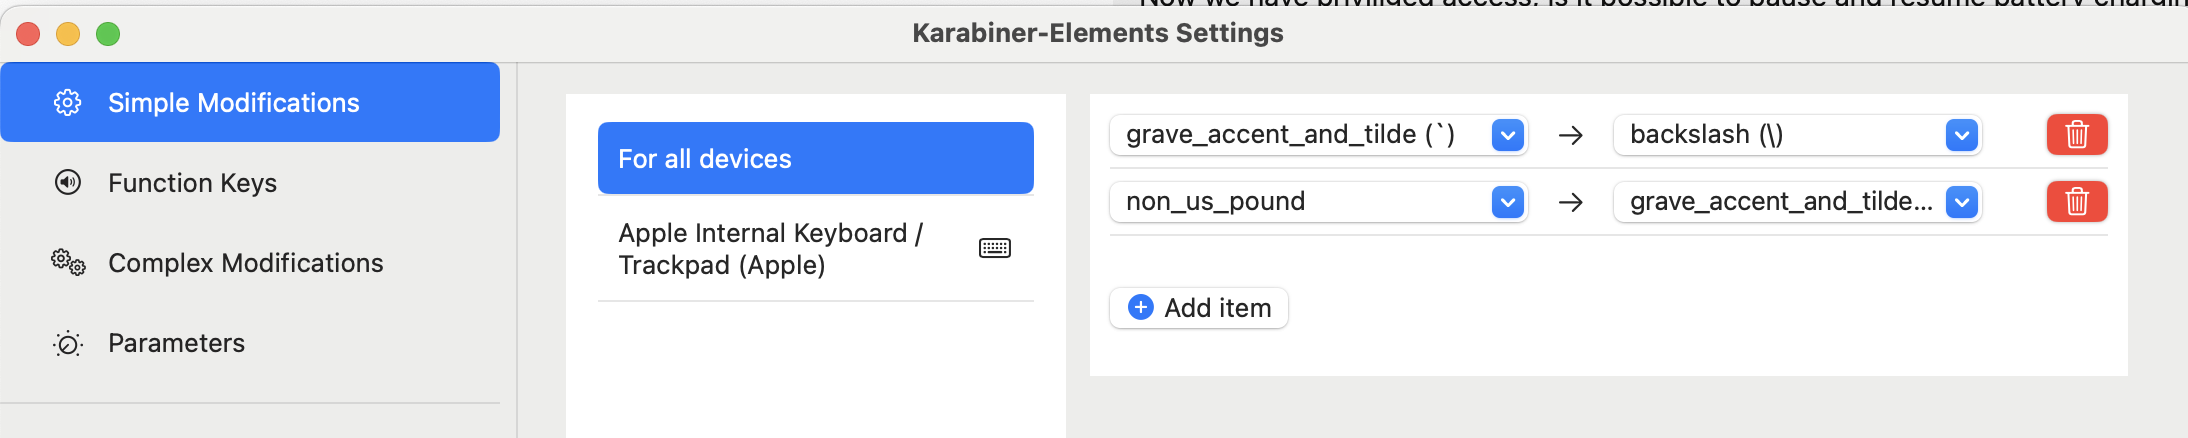Click the green zoom window button

108,34
